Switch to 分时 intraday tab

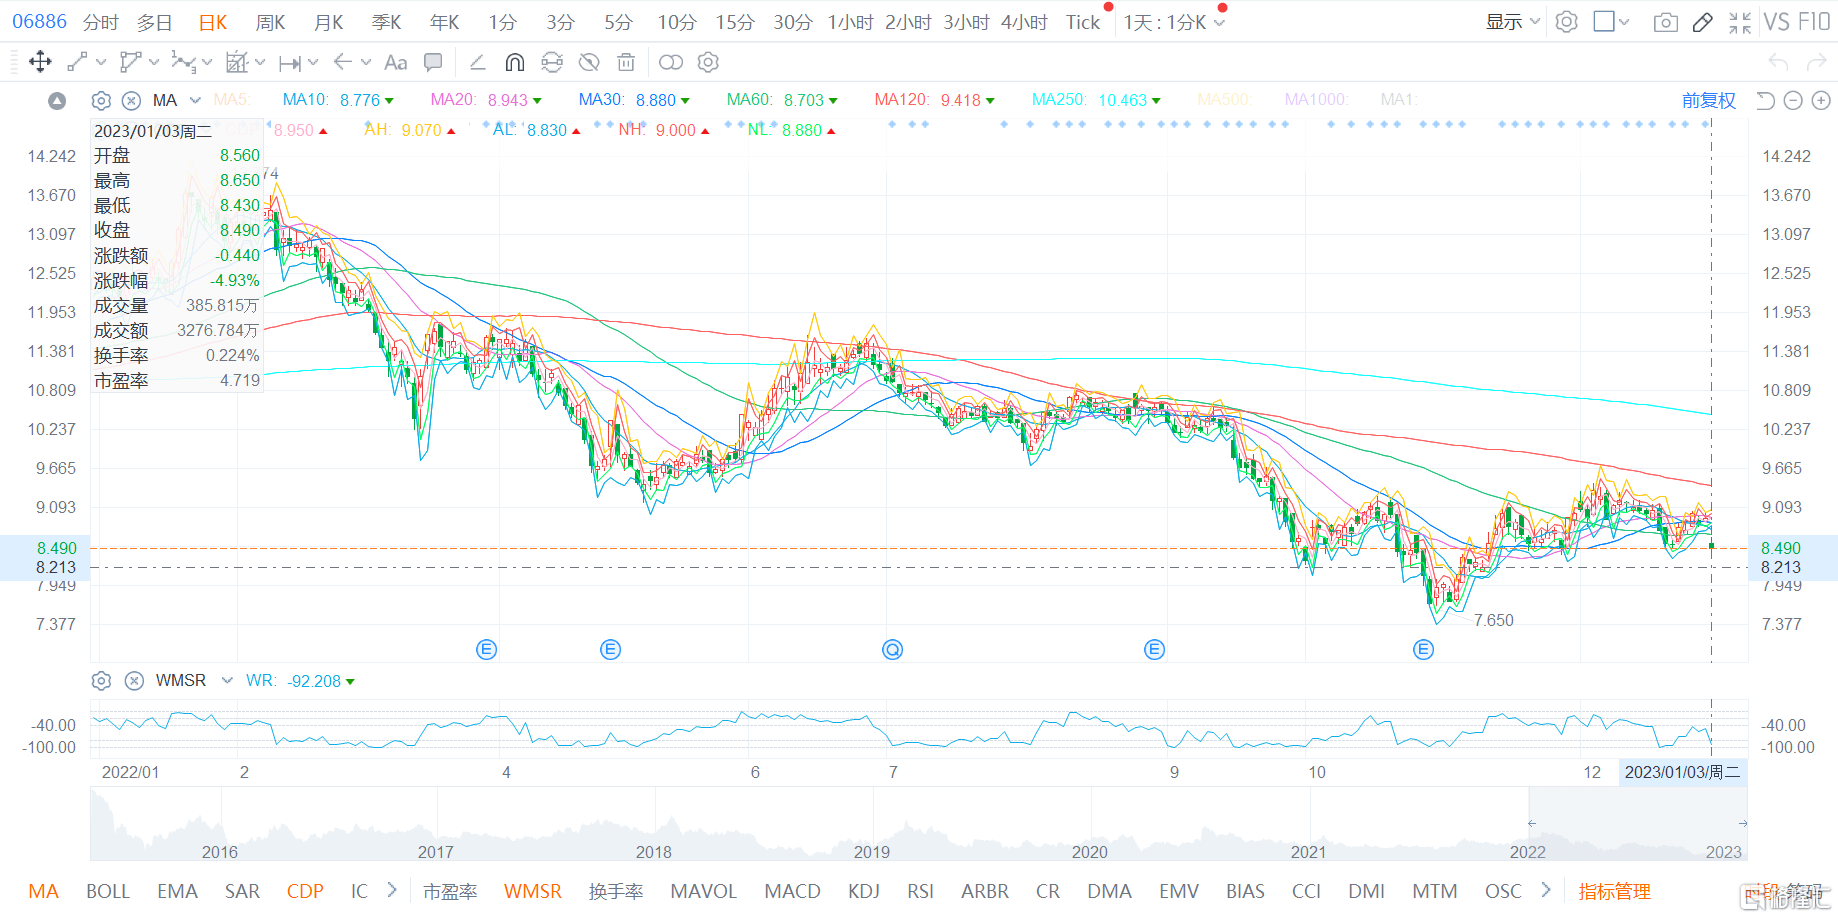[x=100, y=22]
